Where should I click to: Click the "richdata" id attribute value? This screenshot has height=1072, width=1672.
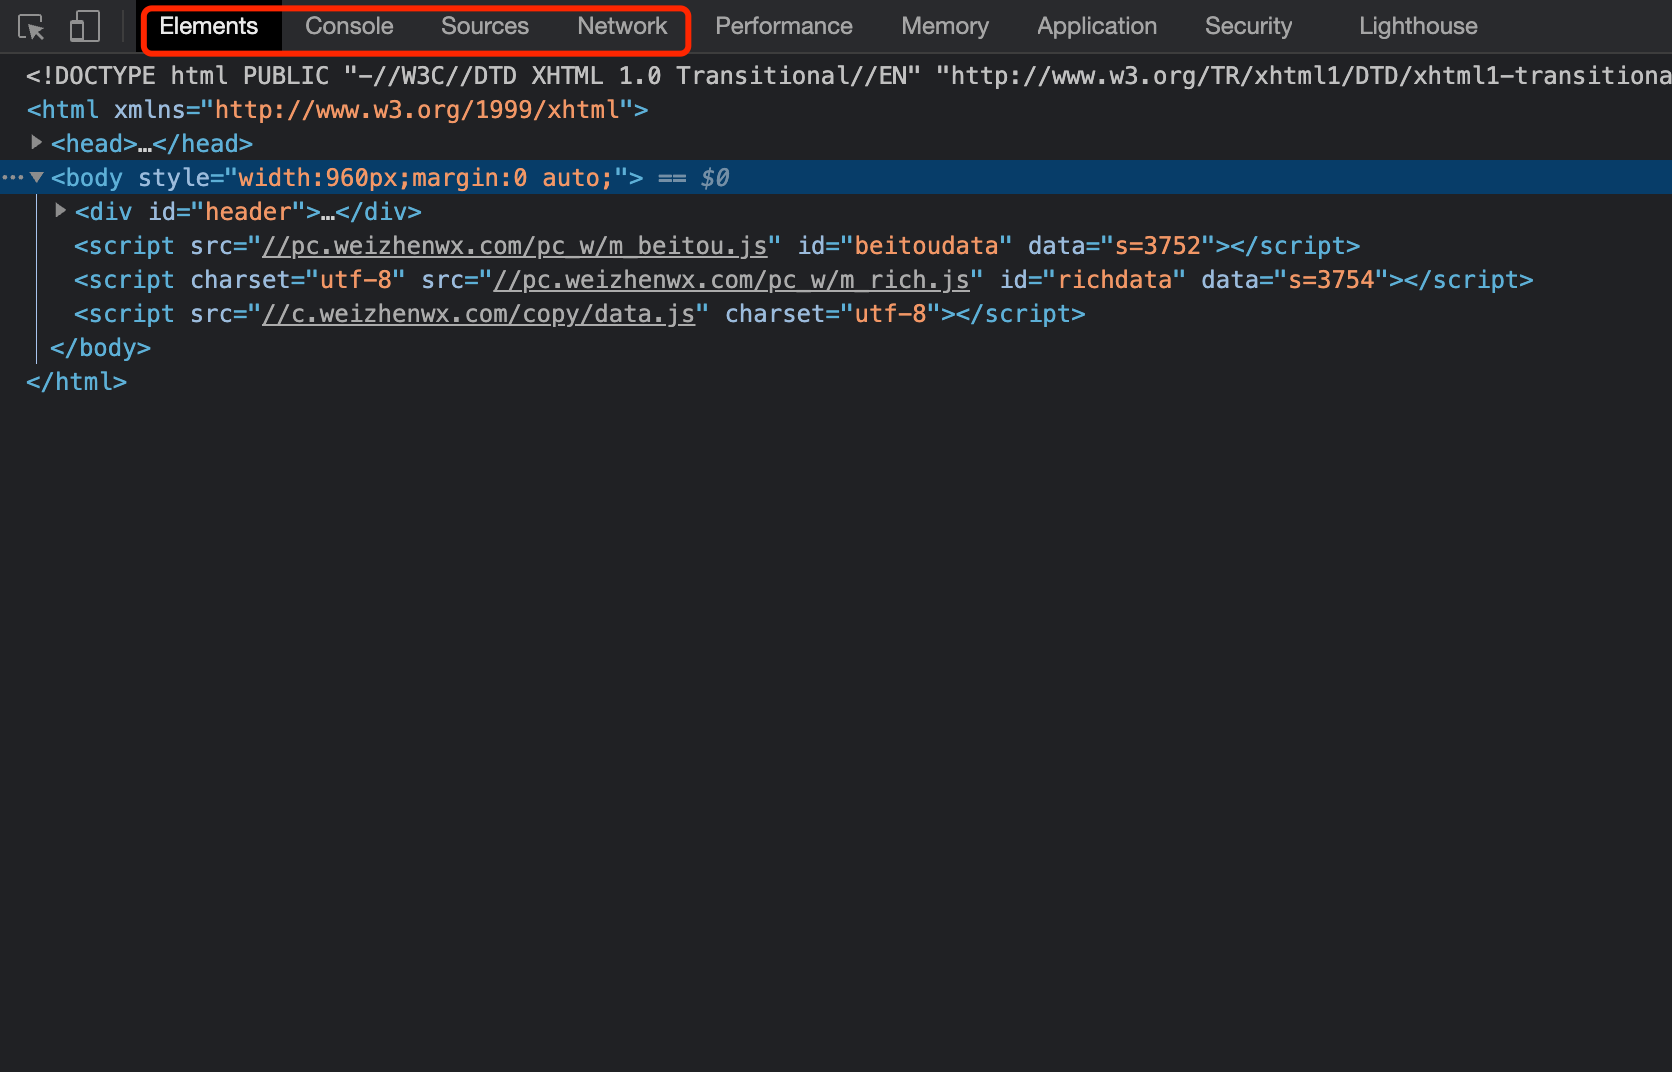point(1115,280)
